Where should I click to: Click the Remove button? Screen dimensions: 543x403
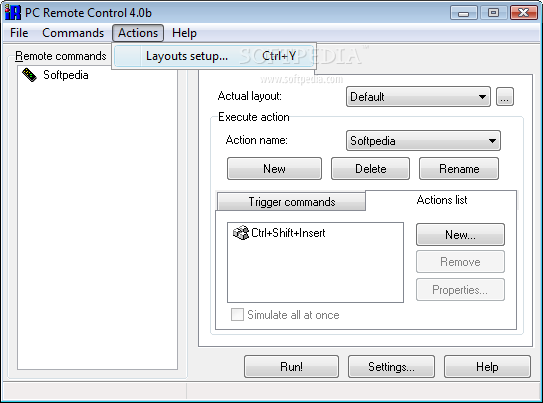pyautogui.click(x=460, y=262)
